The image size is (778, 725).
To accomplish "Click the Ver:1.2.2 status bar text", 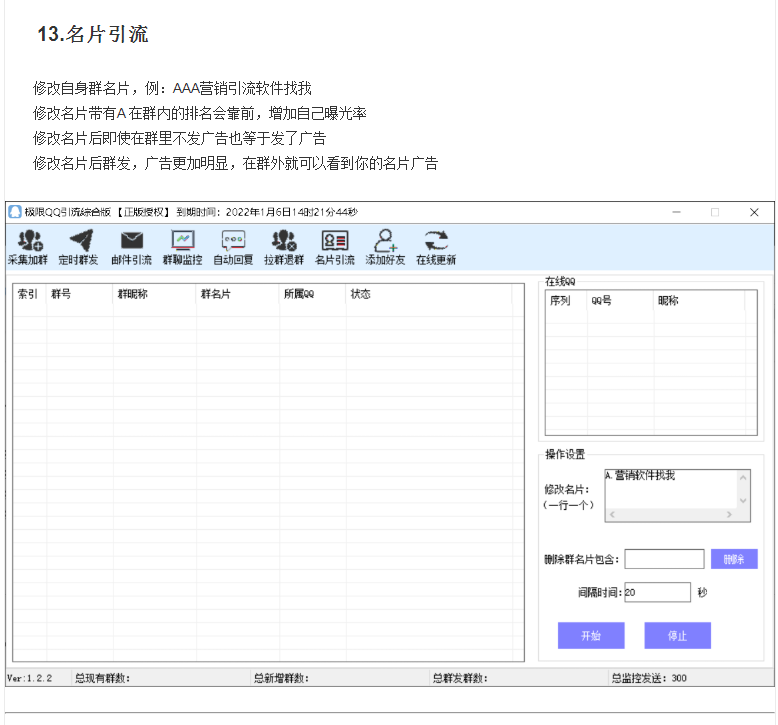I will click(x=30, y=678).
